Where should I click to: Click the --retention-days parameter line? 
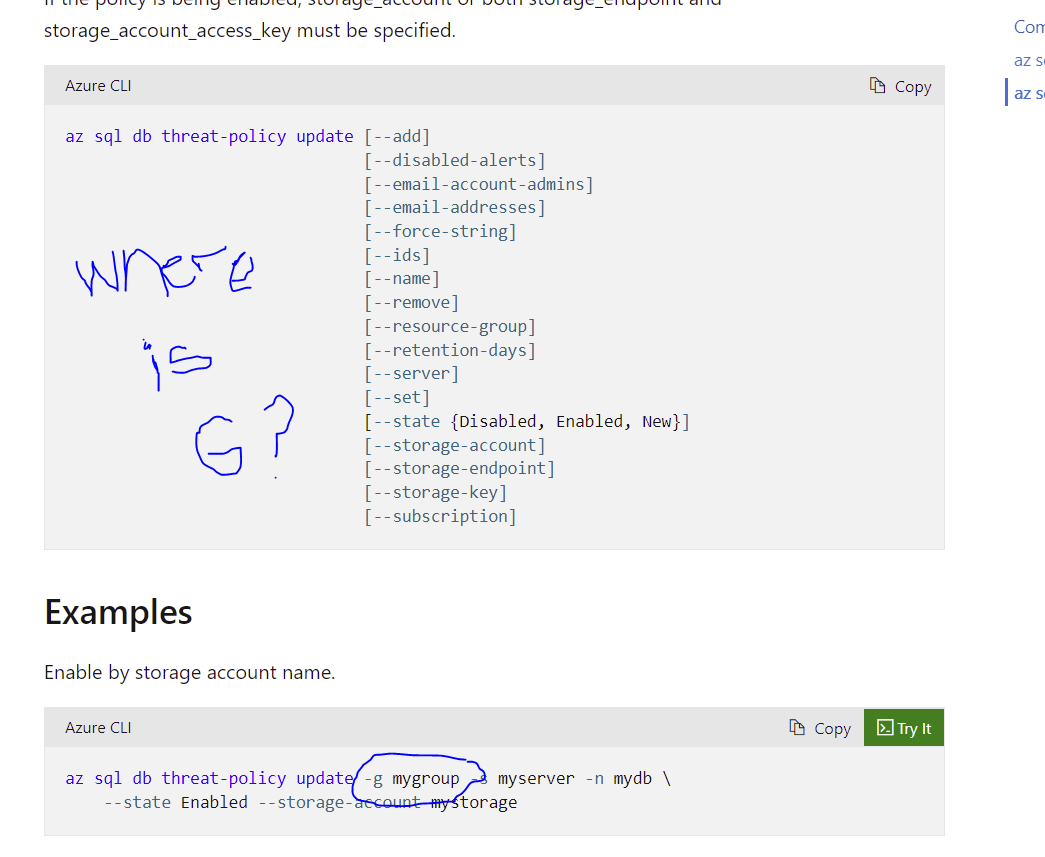tap(450, 349)
